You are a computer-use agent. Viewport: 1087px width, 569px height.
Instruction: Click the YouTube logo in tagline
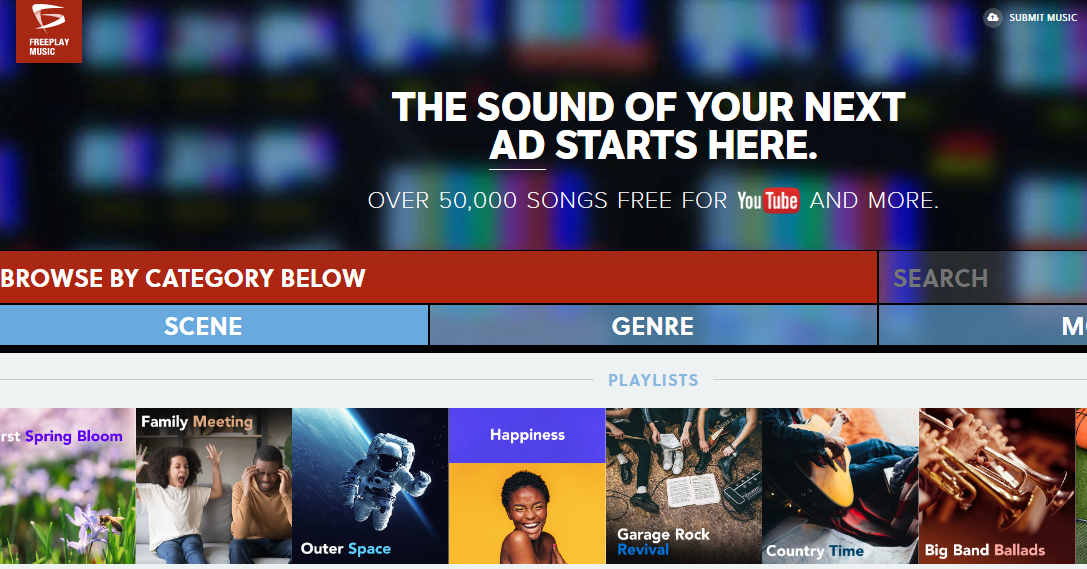pyautogui.click(x=768, y=200)
